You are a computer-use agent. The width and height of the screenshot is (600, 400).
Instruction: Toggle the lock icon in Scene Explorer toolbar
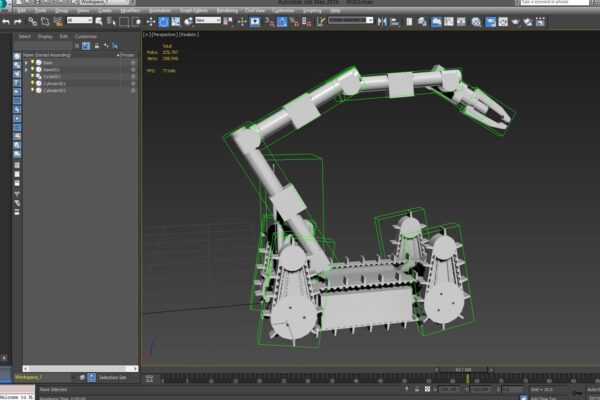pos(97,46)
